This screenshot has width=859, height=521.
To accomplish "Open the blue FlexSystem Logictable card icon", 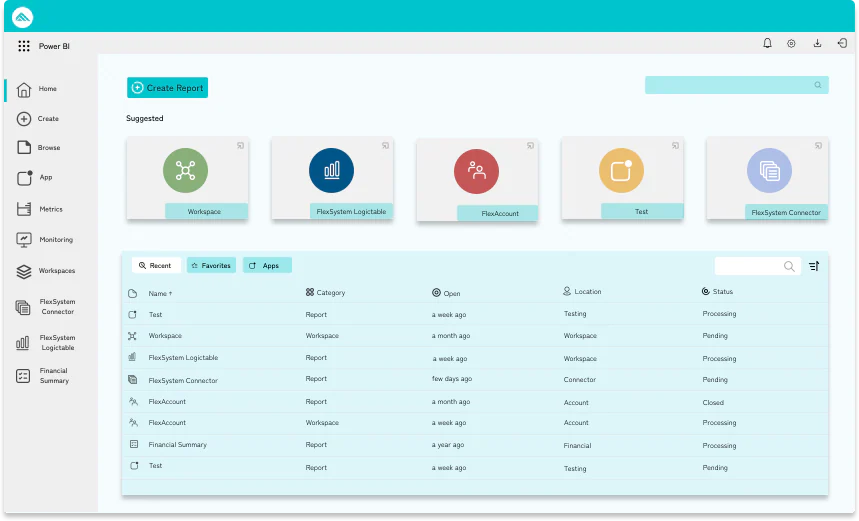I will pos(331,170).
